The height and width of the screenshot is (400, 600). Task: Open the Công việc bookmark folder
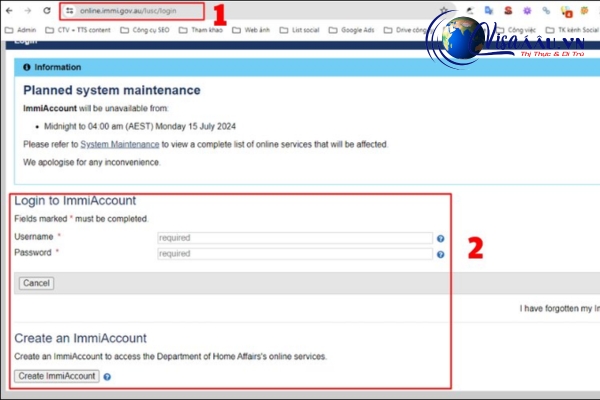[x=516, y=30]
